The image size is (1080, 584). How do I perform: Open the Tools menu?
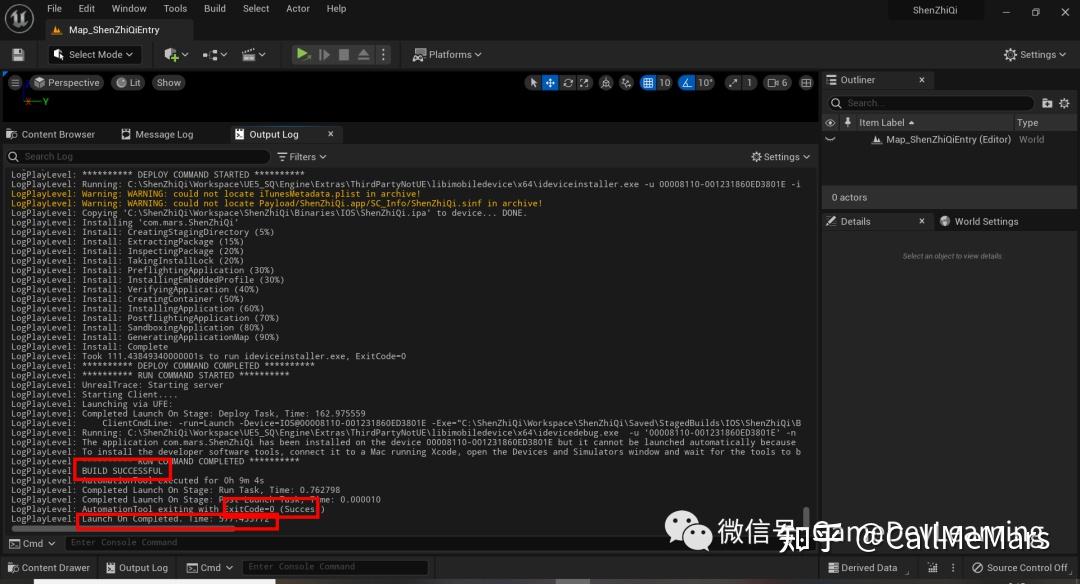coord(175,8)
